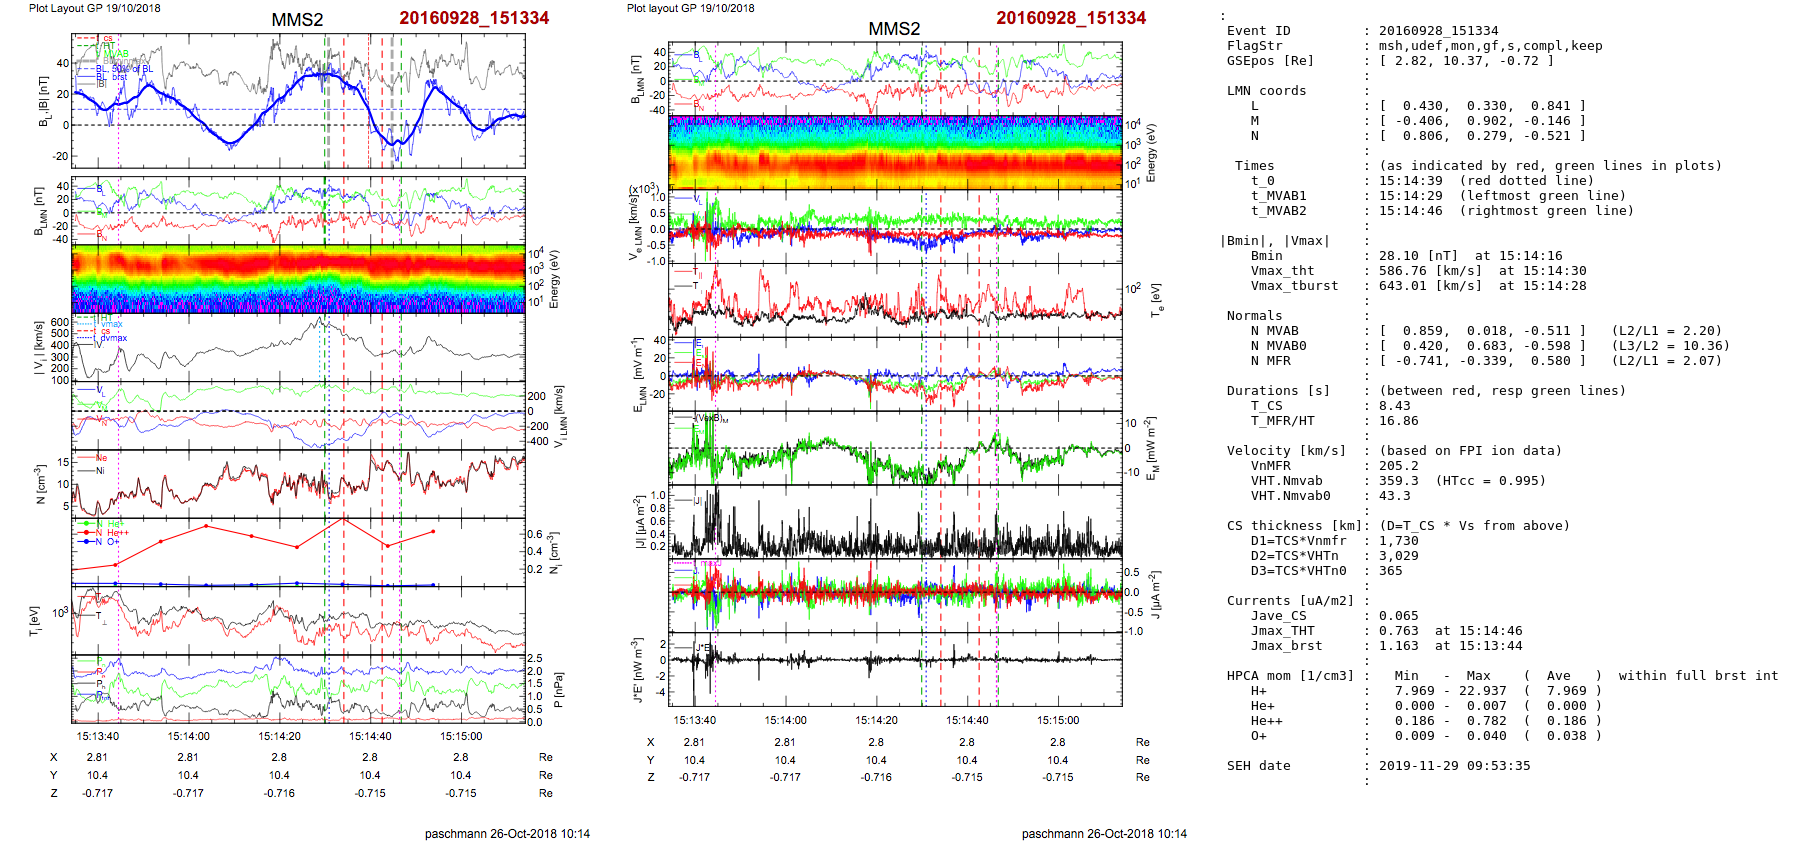Click the paschmann 26-Oct-2018 footer under the left plot
This screenshot has width=1804, height=841.
point(507,833)
